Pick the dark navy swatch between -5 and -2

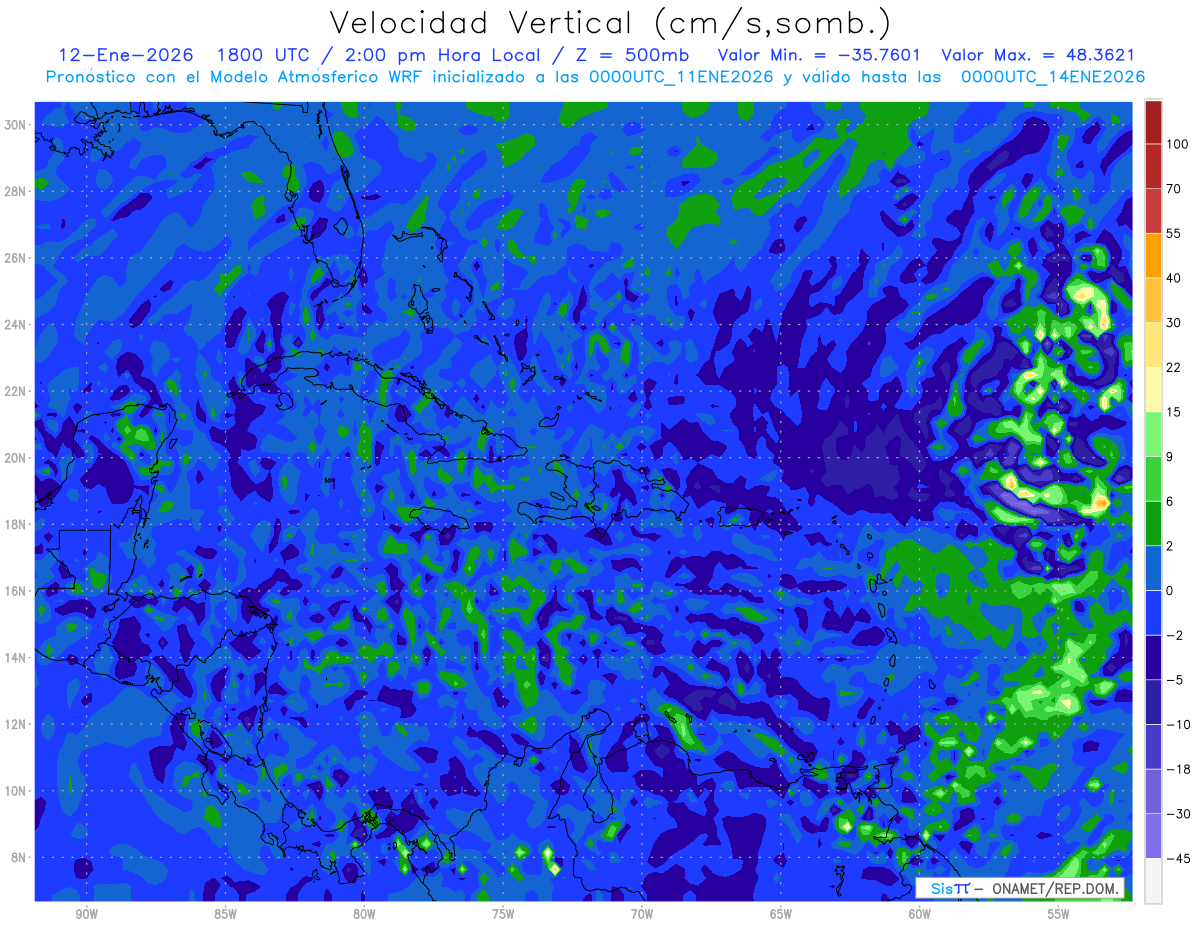coord(1153,657)
